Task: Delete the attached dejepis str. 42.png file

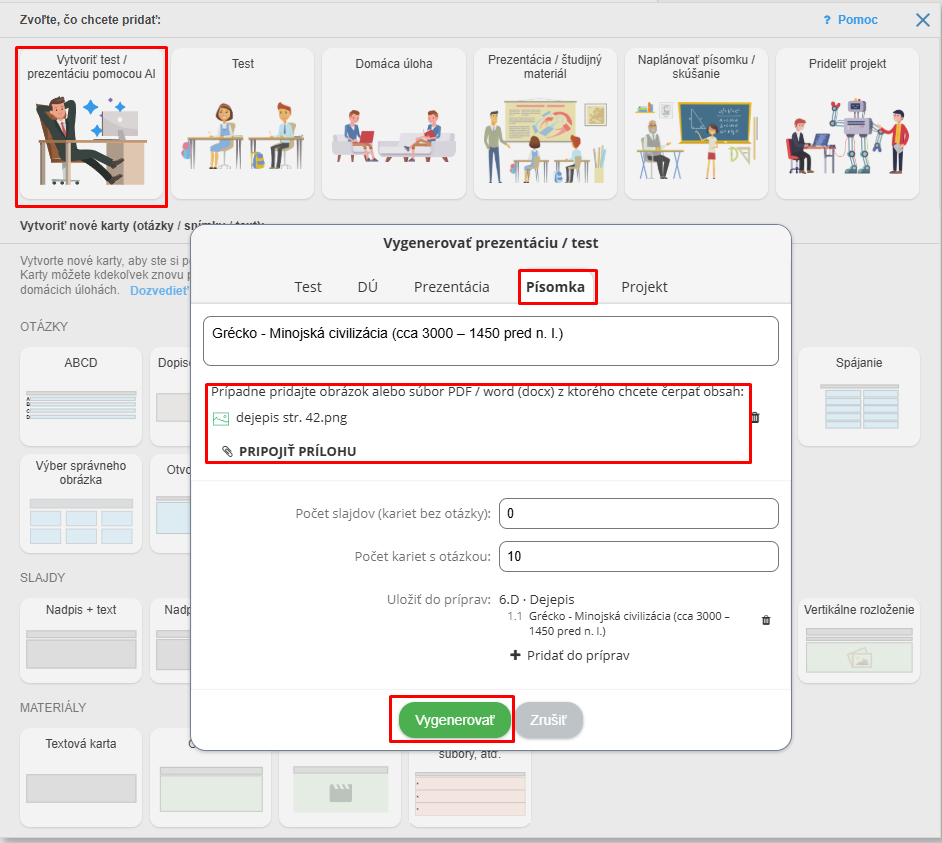Action: (x=755, y=418)
